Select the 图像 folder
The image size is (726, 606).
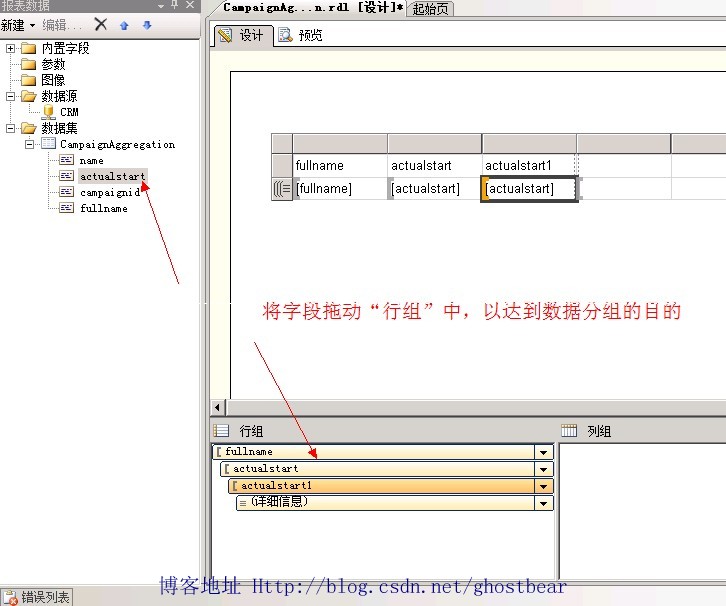53,80
